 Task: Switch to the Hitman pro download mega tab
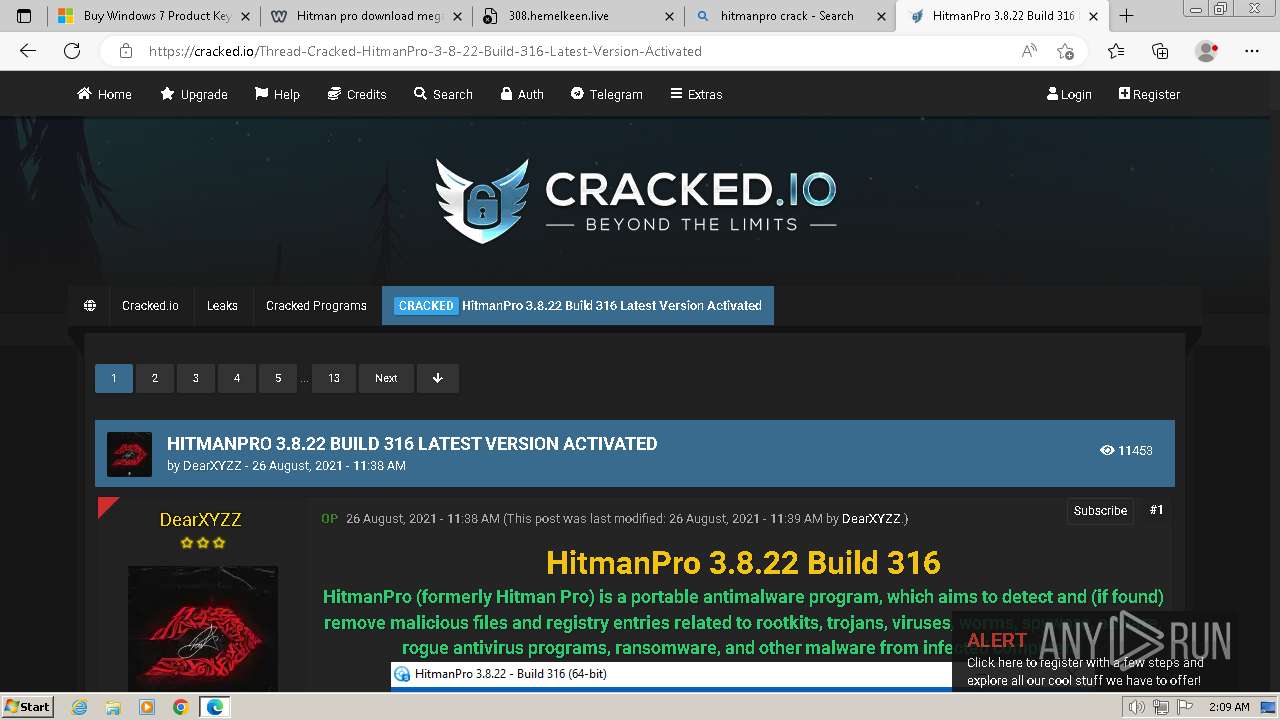366,16
